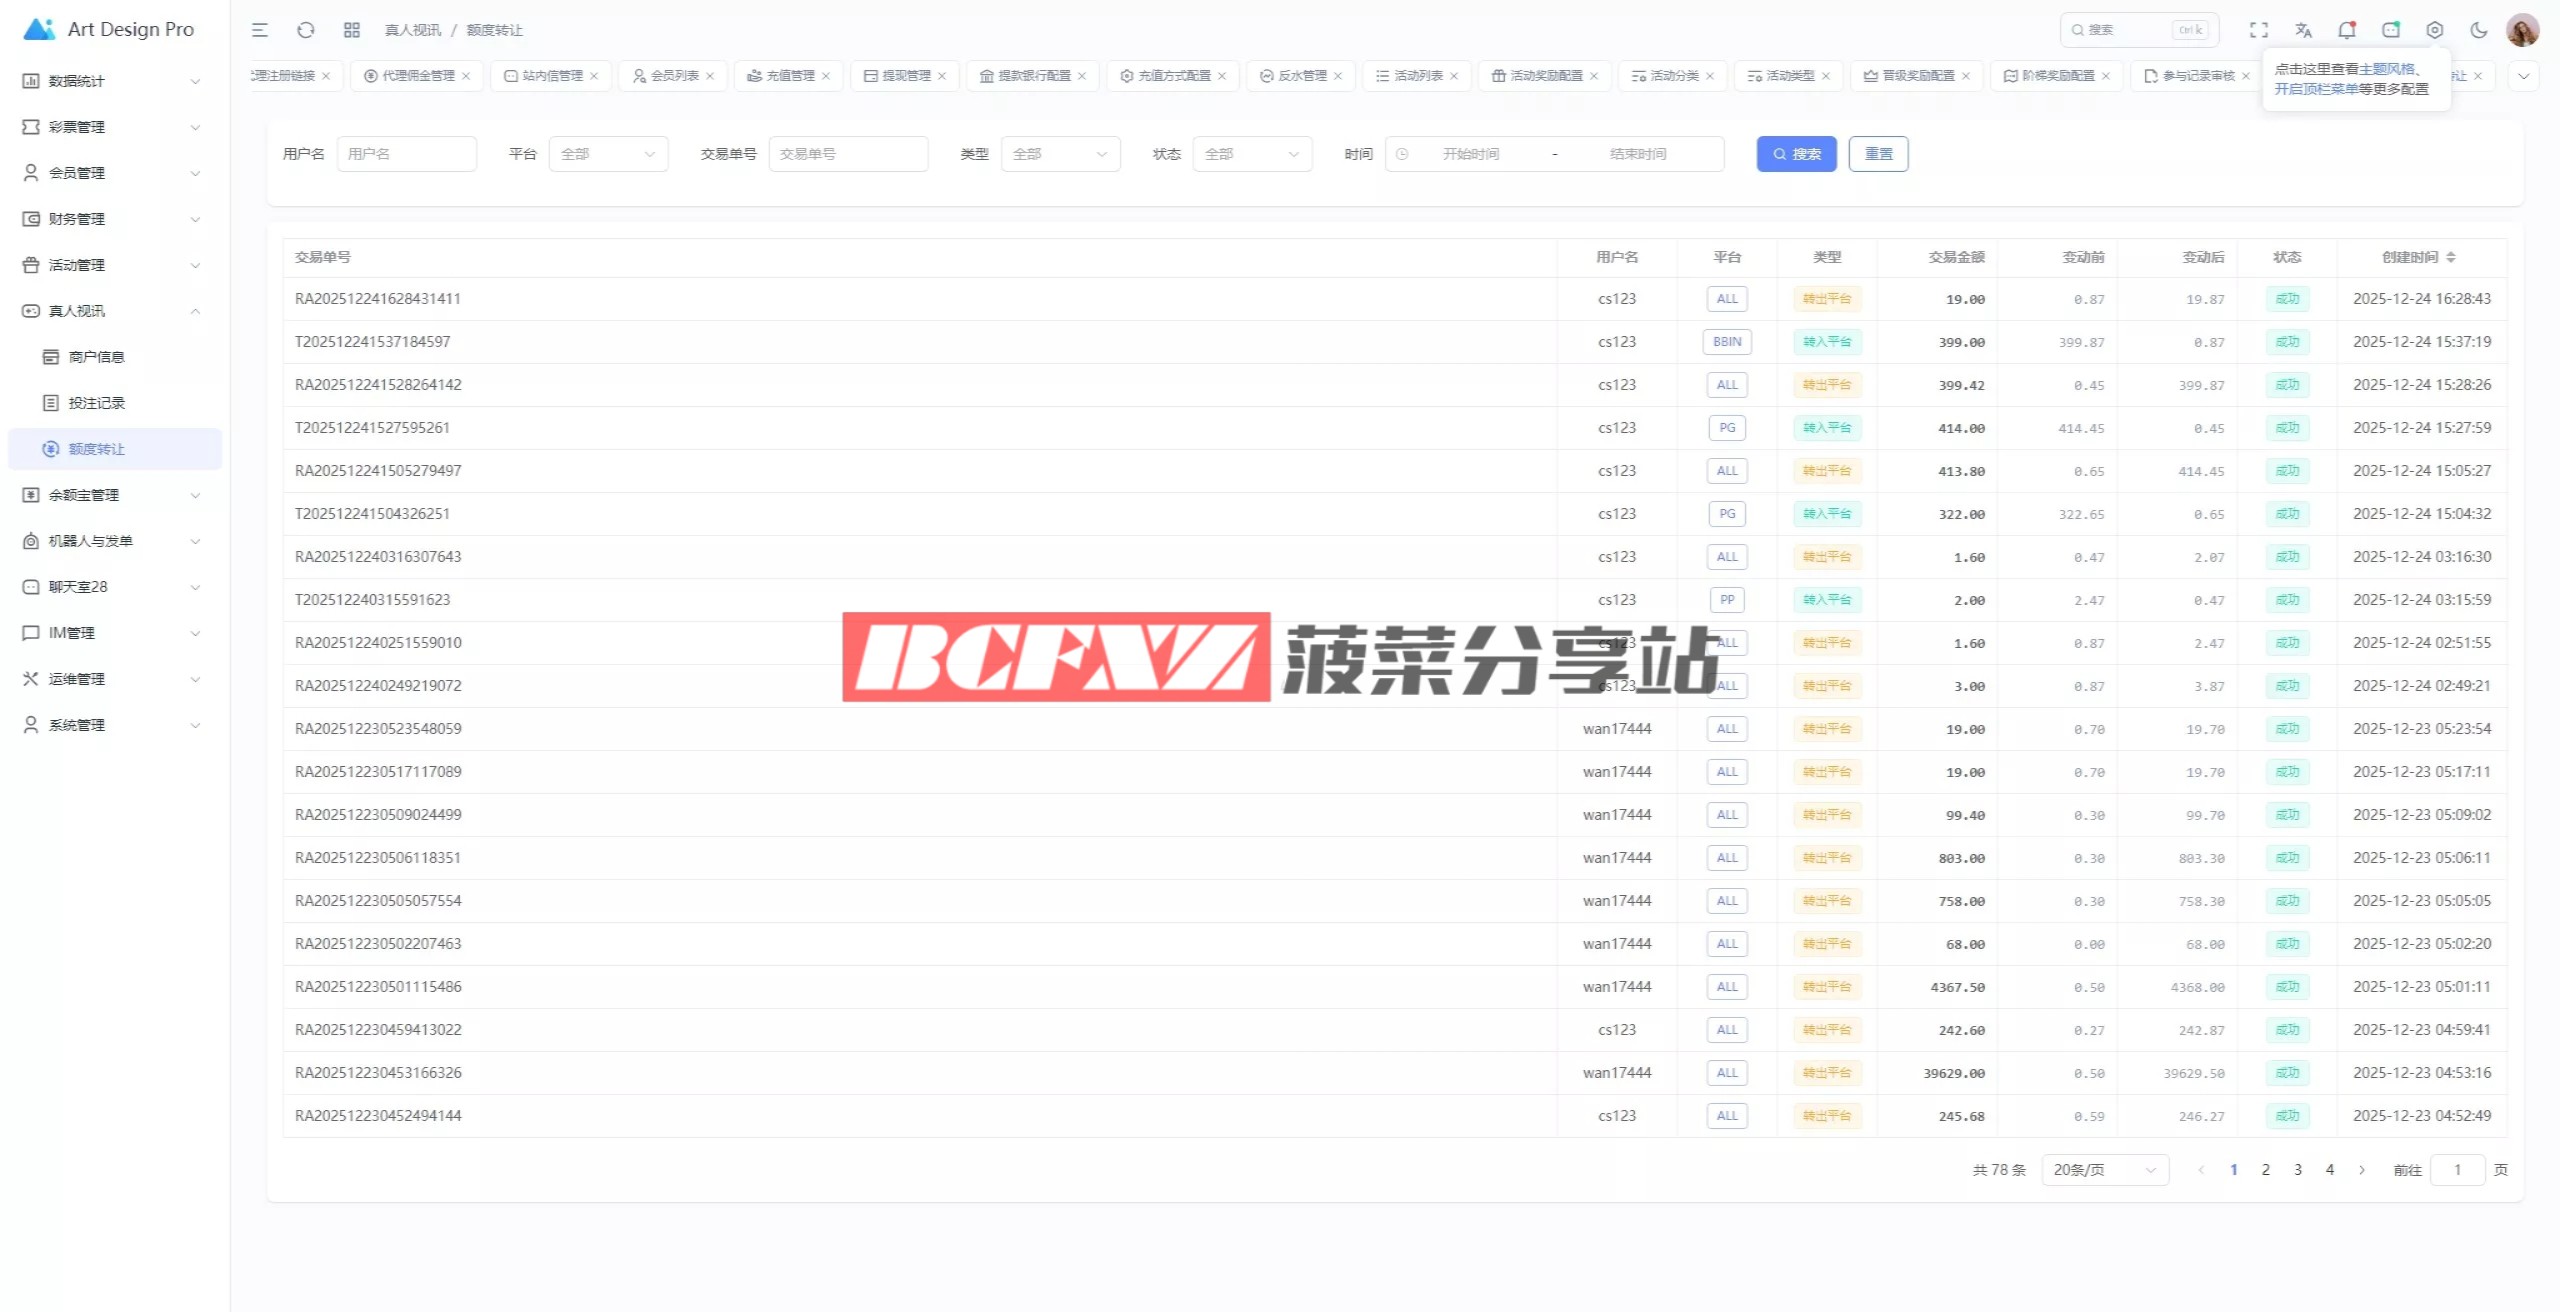
Task: Collapse the sidebar menu icon
Action: [260, 30]
